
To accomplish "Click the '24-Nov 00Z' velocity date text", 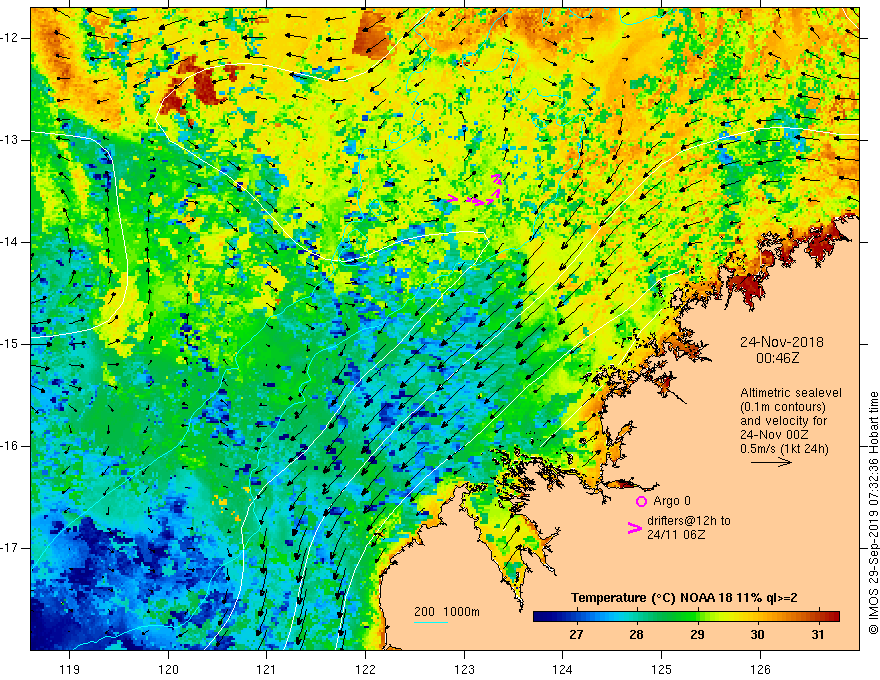I will [776, 435].
